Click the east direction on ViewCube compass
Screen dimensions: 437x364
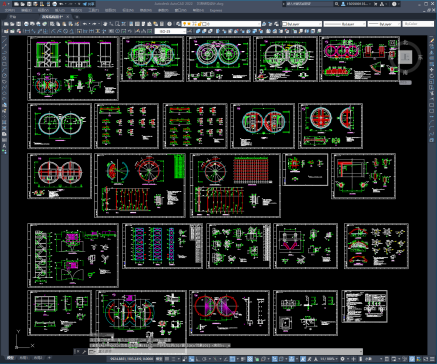point(421,57)
